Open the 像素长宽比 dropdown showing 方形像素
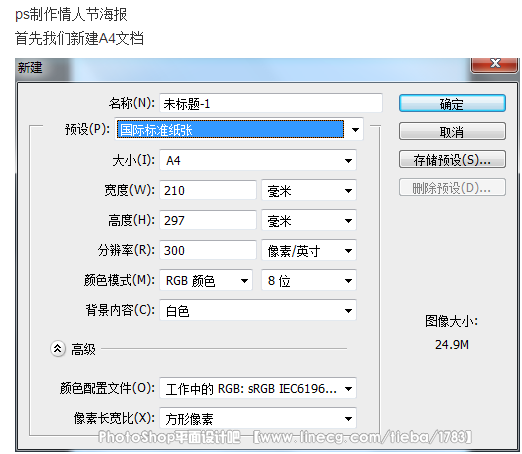The image size is (522, 454). click(258, 418)
